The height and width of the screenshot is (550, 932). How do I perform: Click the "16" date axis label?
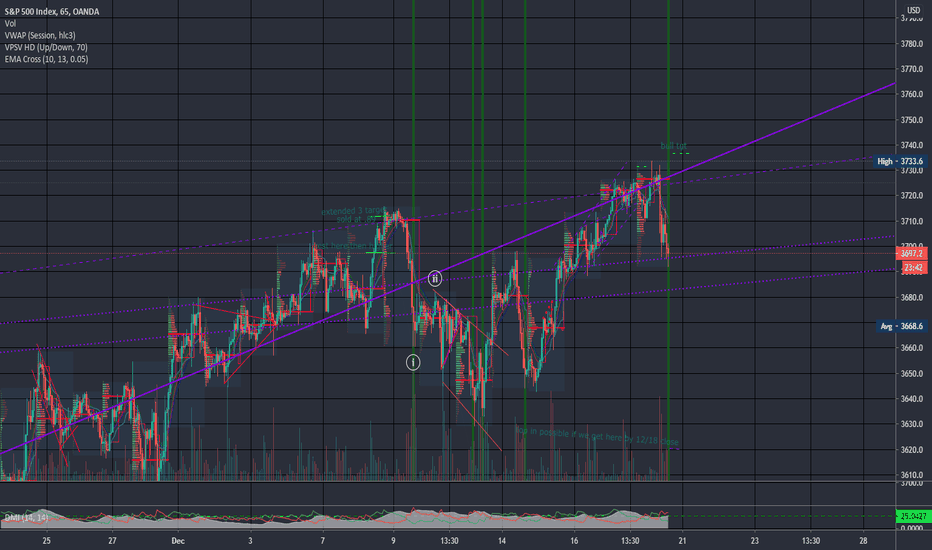[574, 540]
